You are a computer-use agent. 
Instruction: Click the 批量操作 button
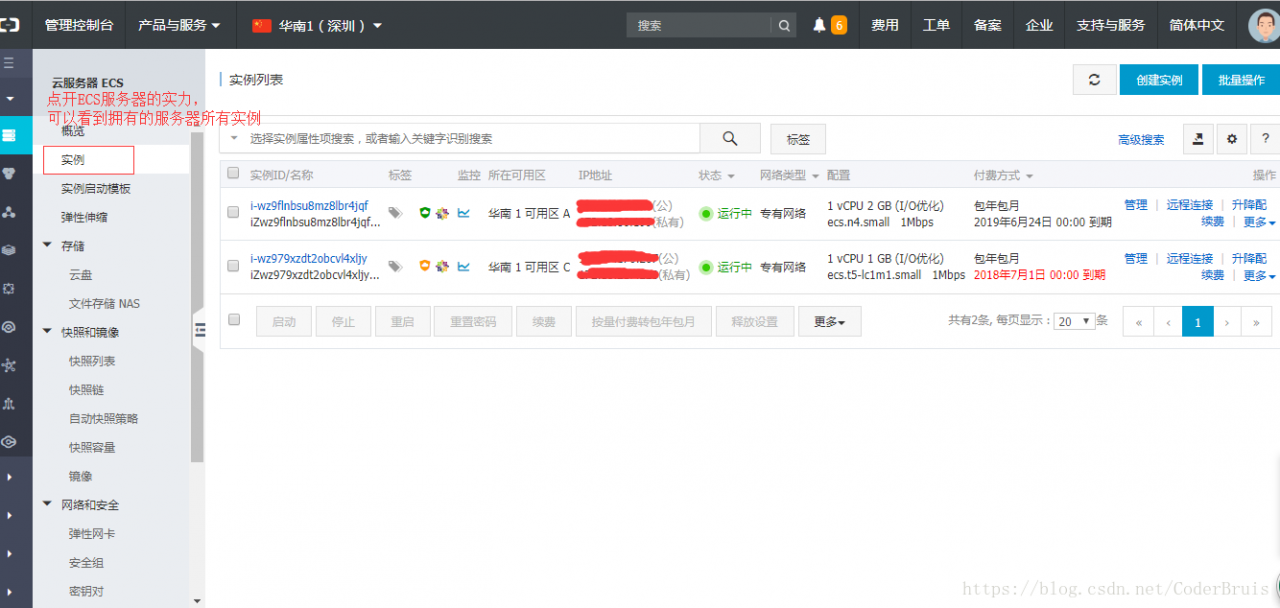tap(1241, 80)
